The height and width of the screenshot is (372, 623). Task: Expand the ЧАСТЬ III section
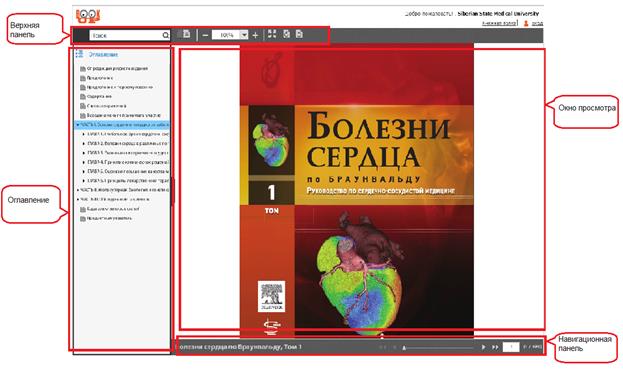point(77,200)
